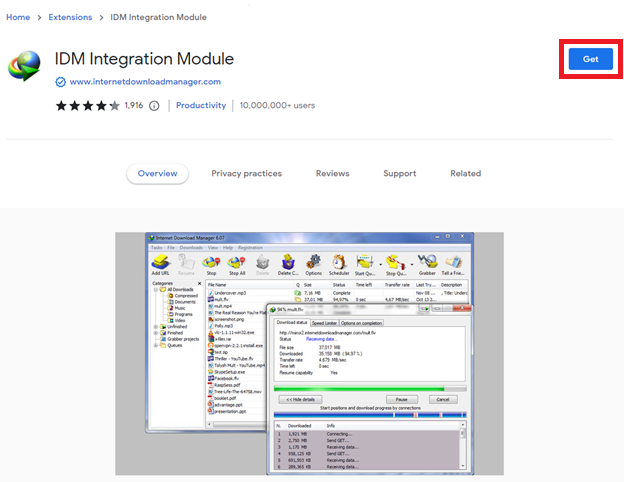Click the 1,916 ratings count
Viewport: 624px width, 482px height.
click(x=134, y=105)
